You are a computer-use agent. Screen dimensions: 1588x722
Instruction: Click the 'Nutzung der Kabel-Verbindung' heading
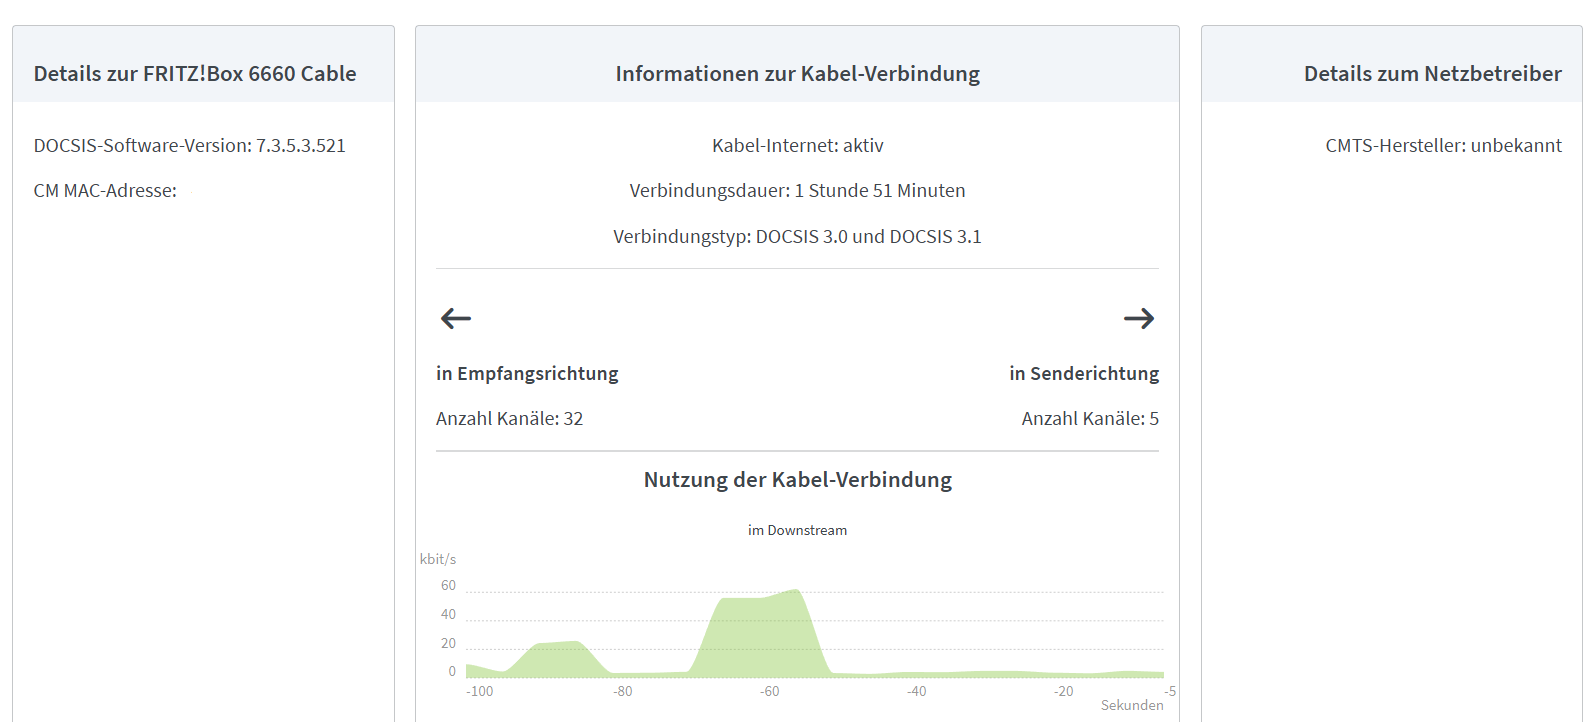pos(798,480)
